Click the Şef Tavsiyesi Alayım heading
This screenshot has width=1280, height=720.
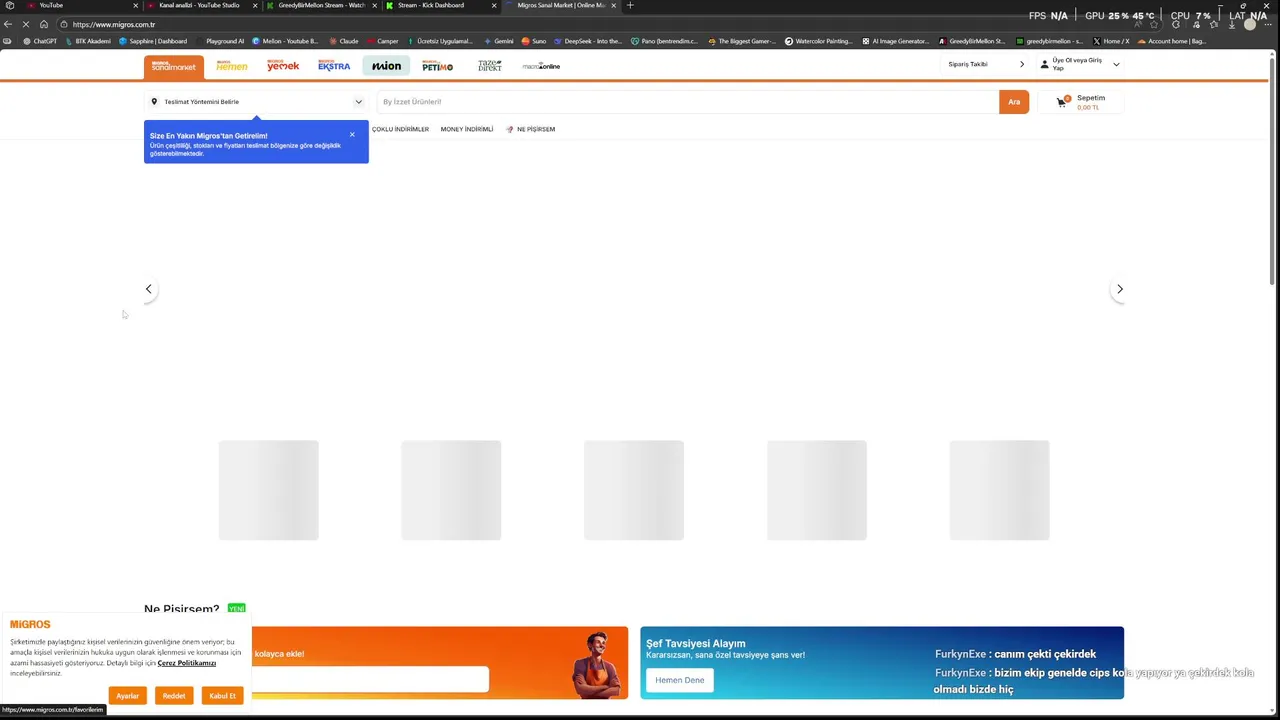tap(696, 644)
